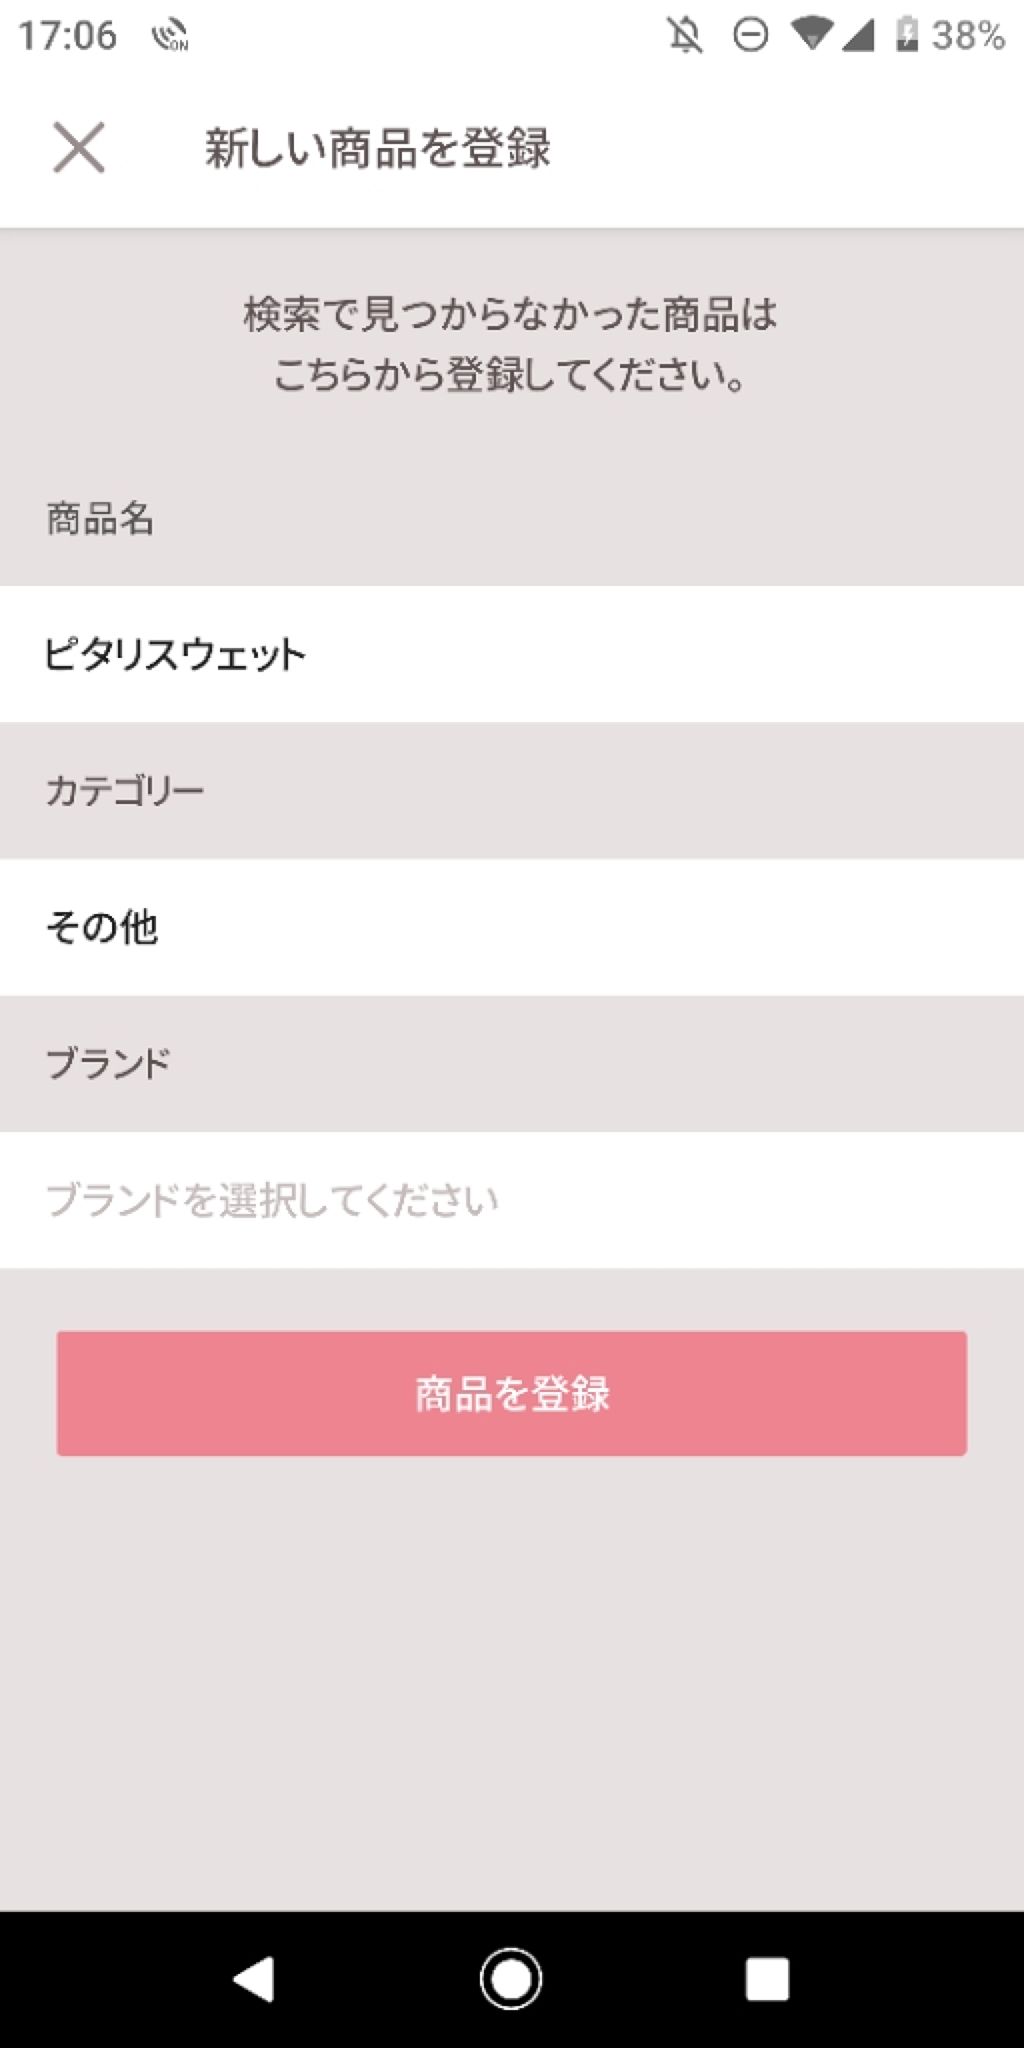Close the new product registration screen
The height and width of the screenshot is (2048, 1024).
tap(79, 148)
